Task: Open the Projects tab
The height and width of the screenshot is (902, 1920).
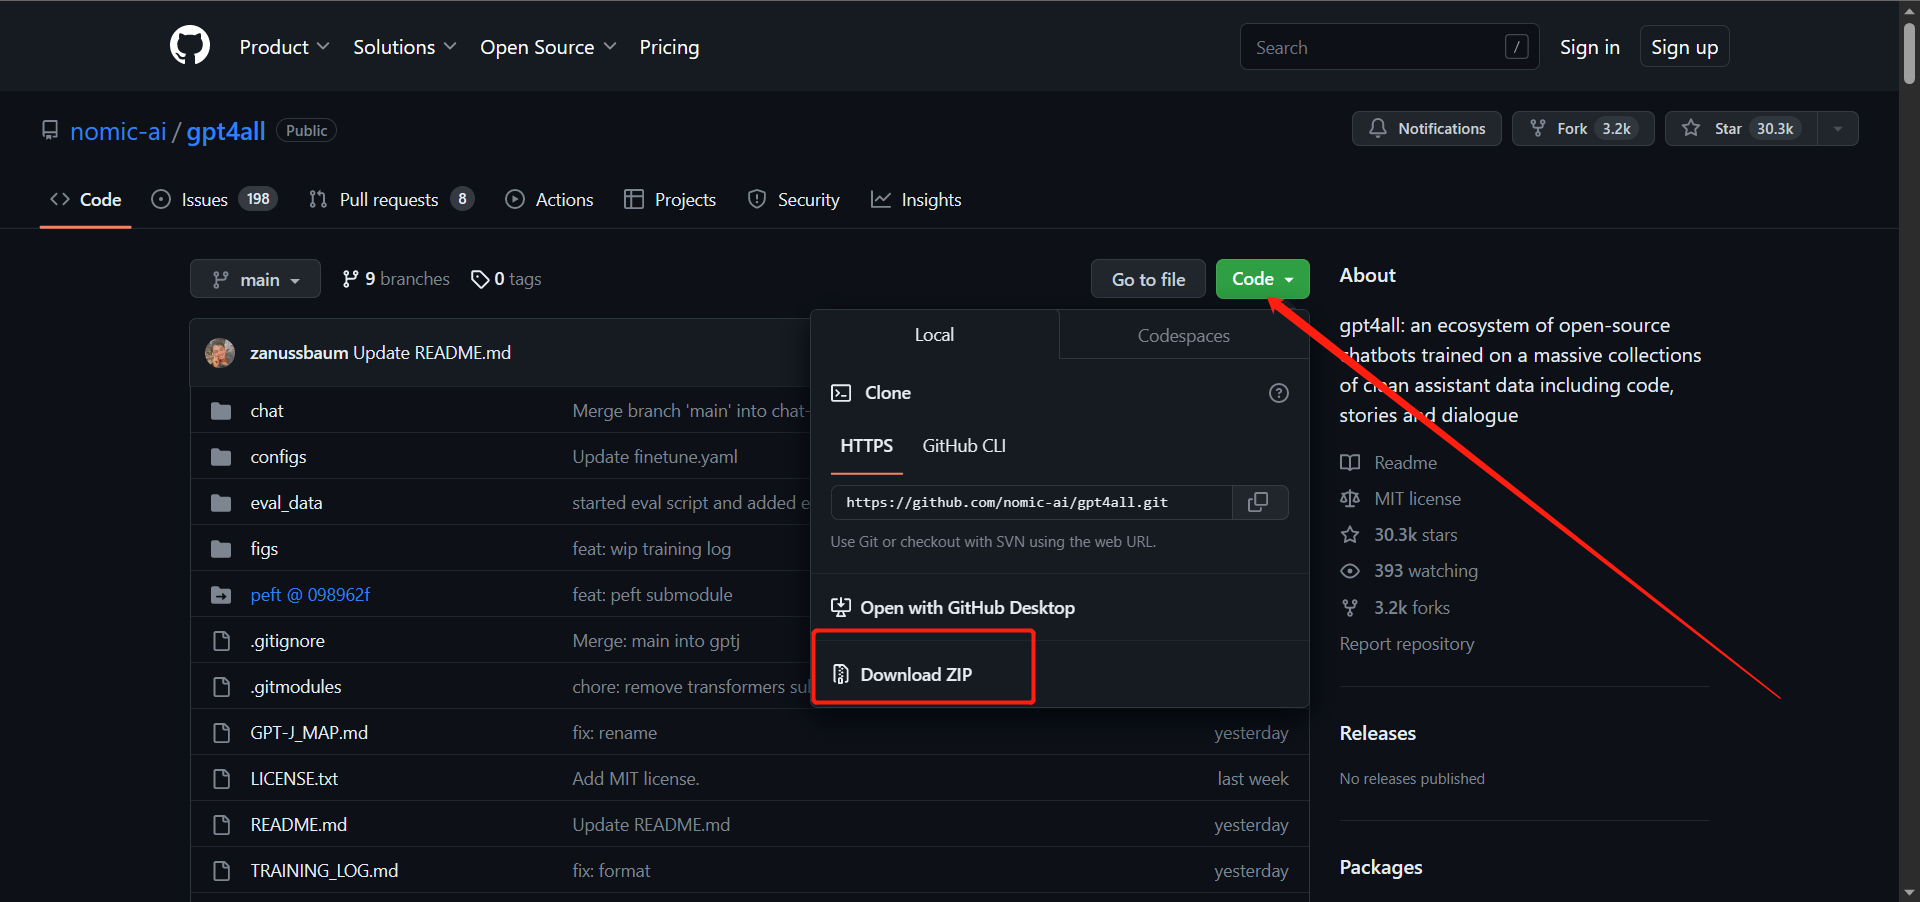Action: [x=670, y=200]
